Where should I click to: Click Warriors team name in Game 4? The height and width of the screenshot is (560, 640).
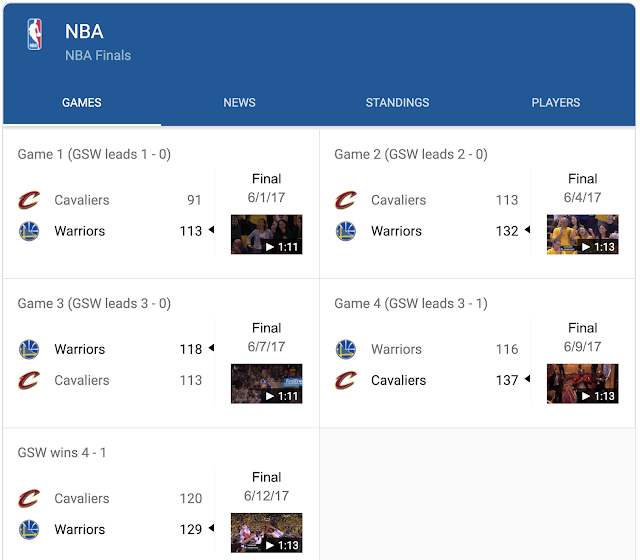click(396, 349)
